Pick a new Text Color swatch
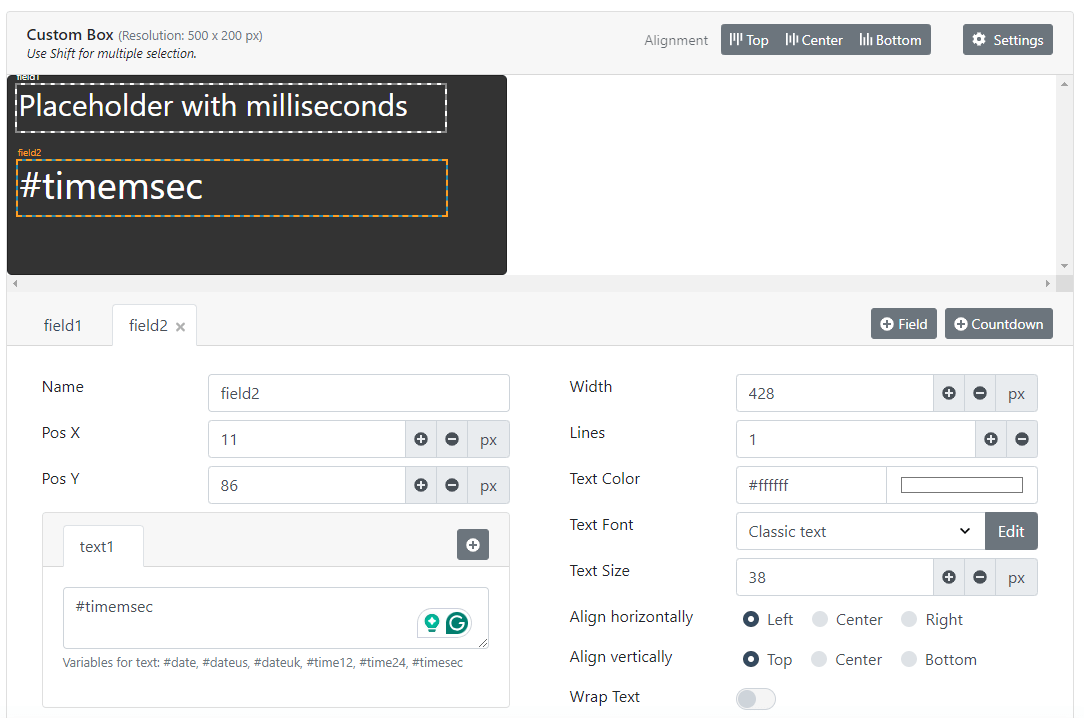This screenshot has height=718, width=1084. 961,485
